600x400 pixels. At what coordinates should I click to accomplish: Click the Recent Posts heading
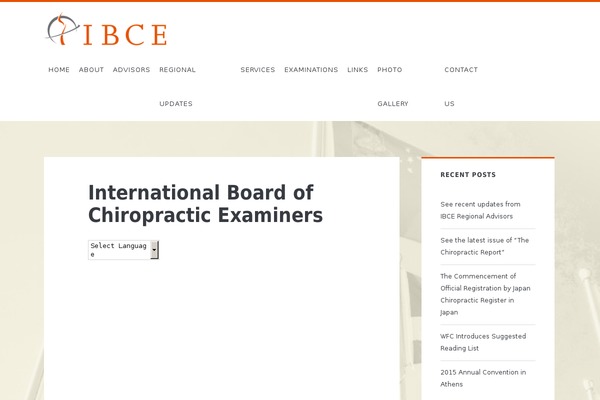pos(468,175)
